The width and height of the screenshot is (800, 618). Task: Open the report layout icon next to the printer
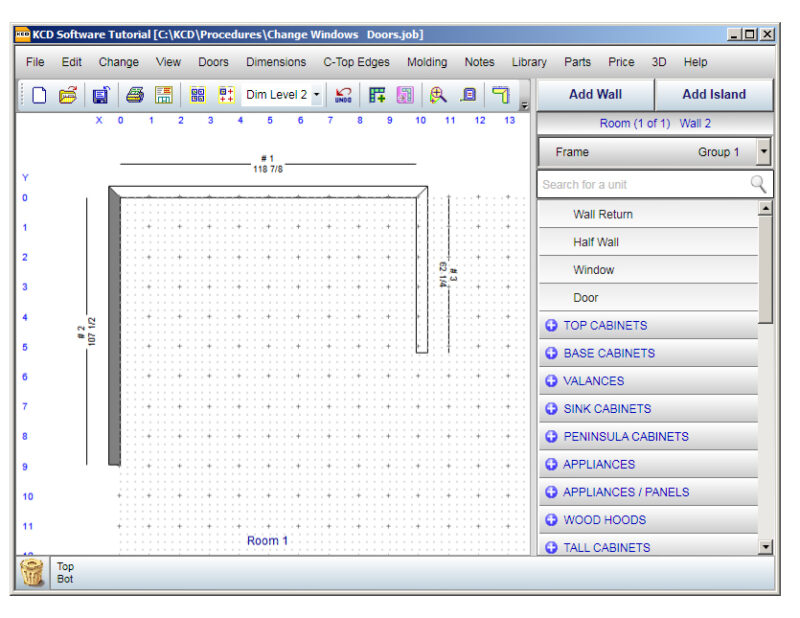[164, 95]
